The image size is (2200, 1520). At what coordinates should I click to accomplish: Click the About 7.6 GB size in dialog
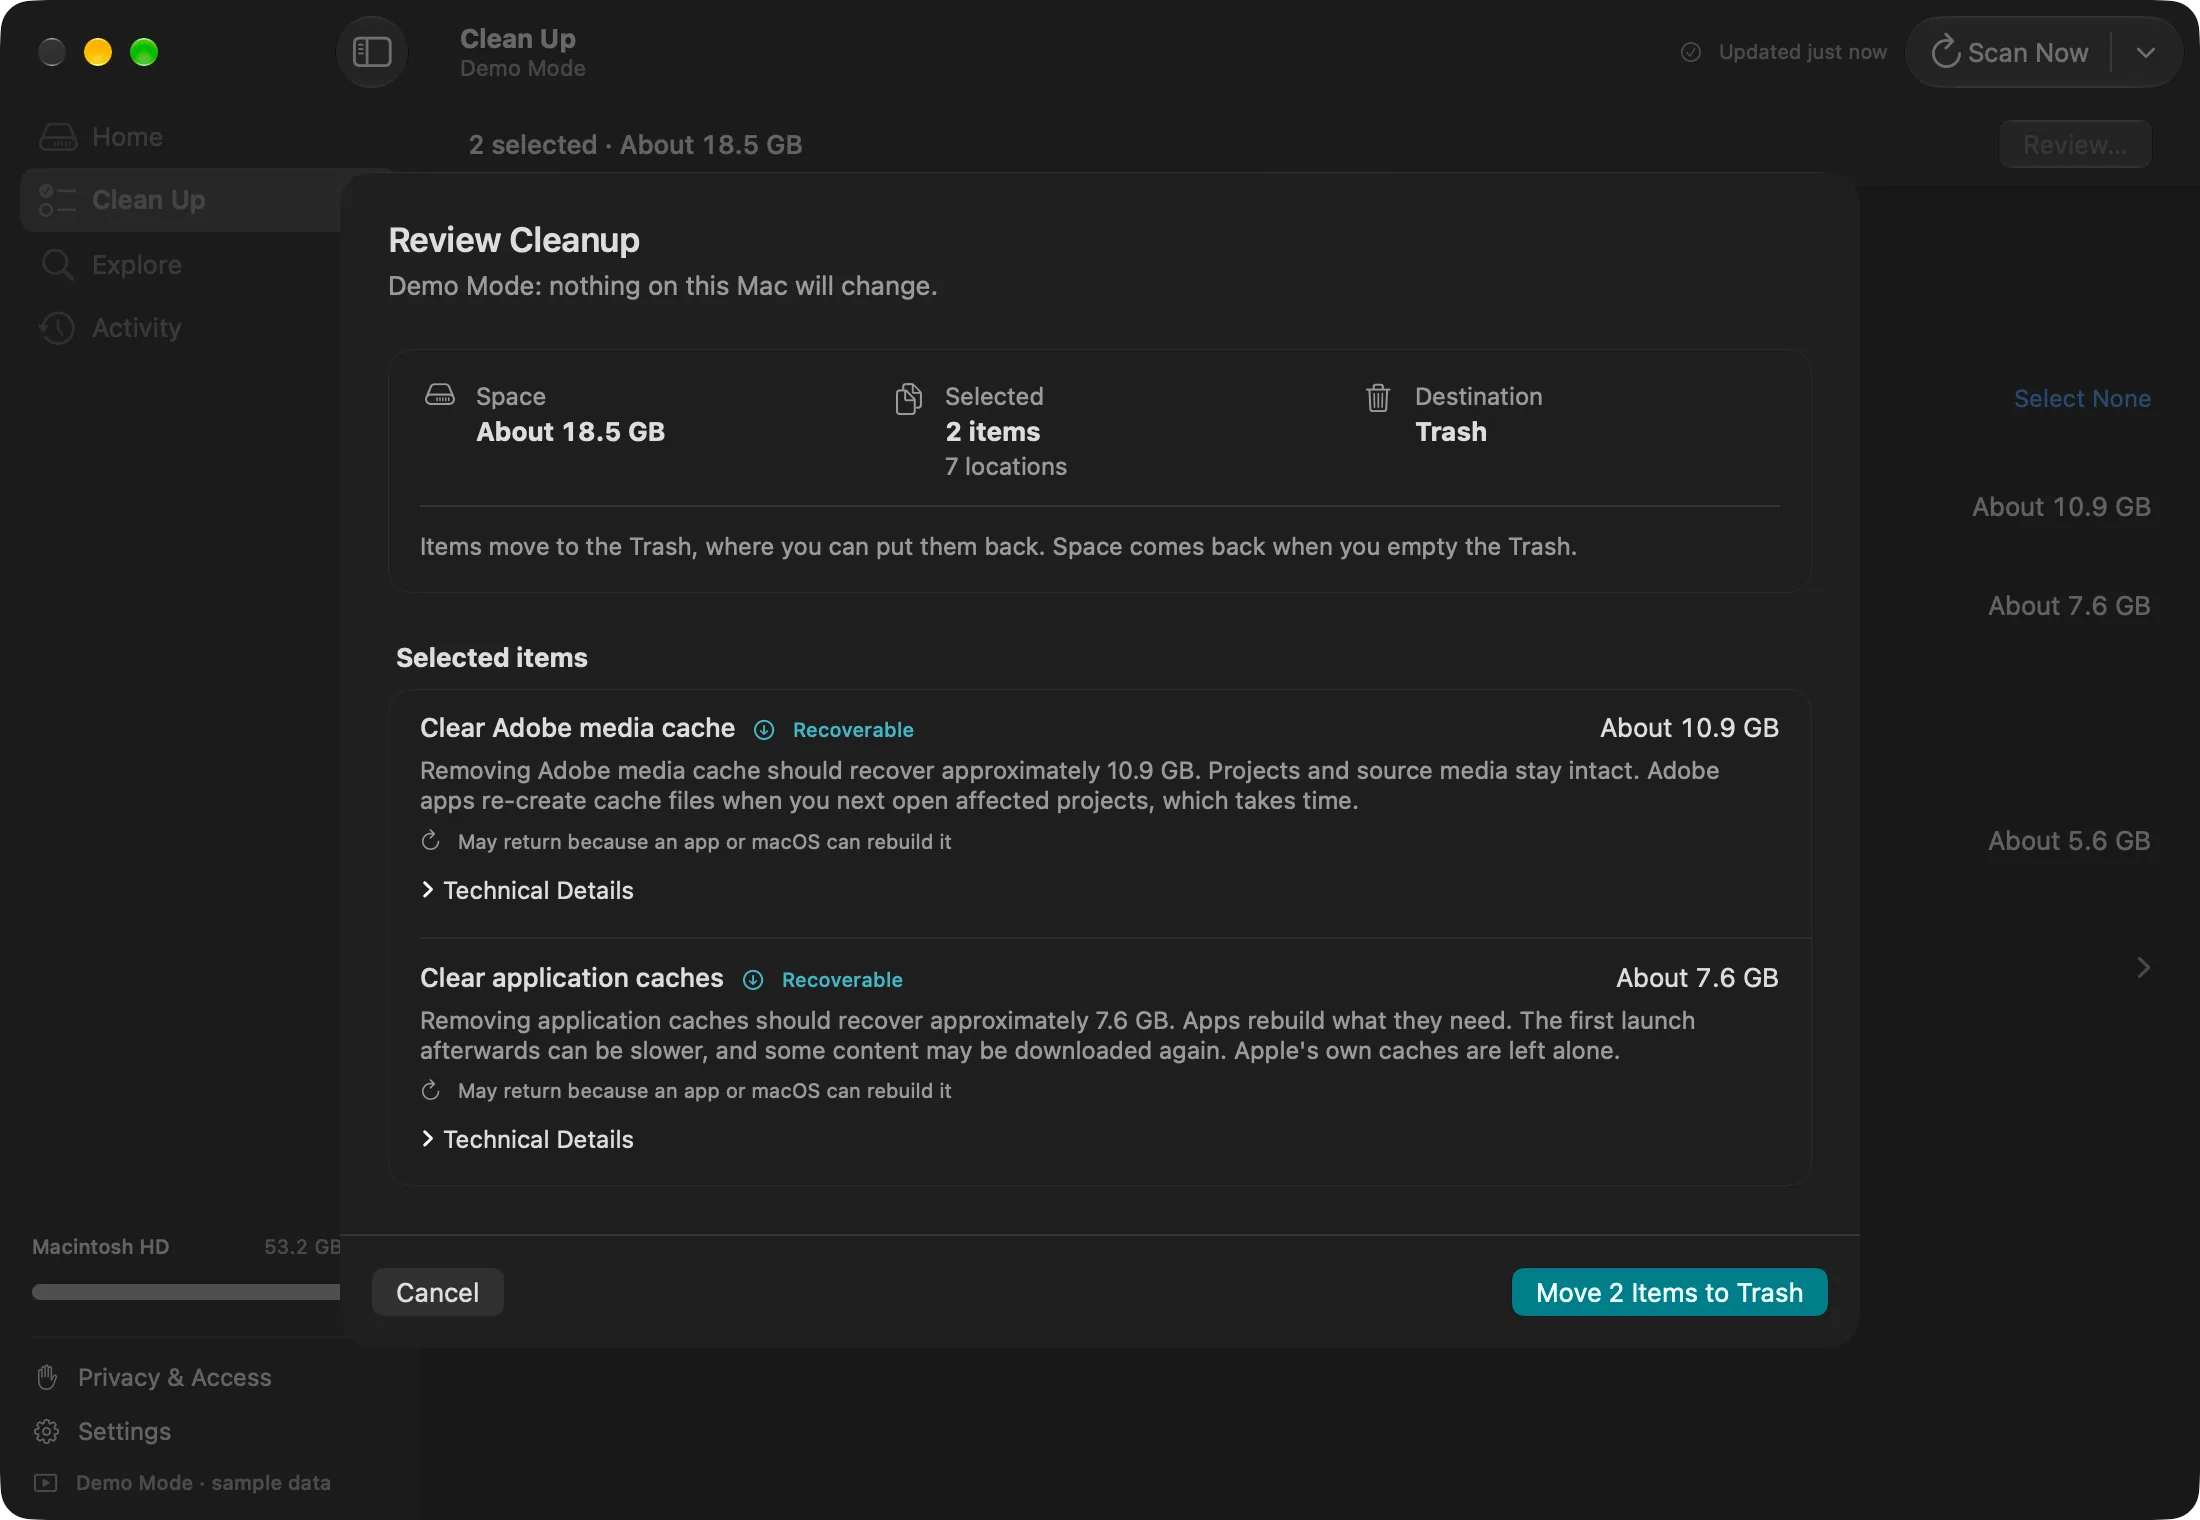(1697, 978)
